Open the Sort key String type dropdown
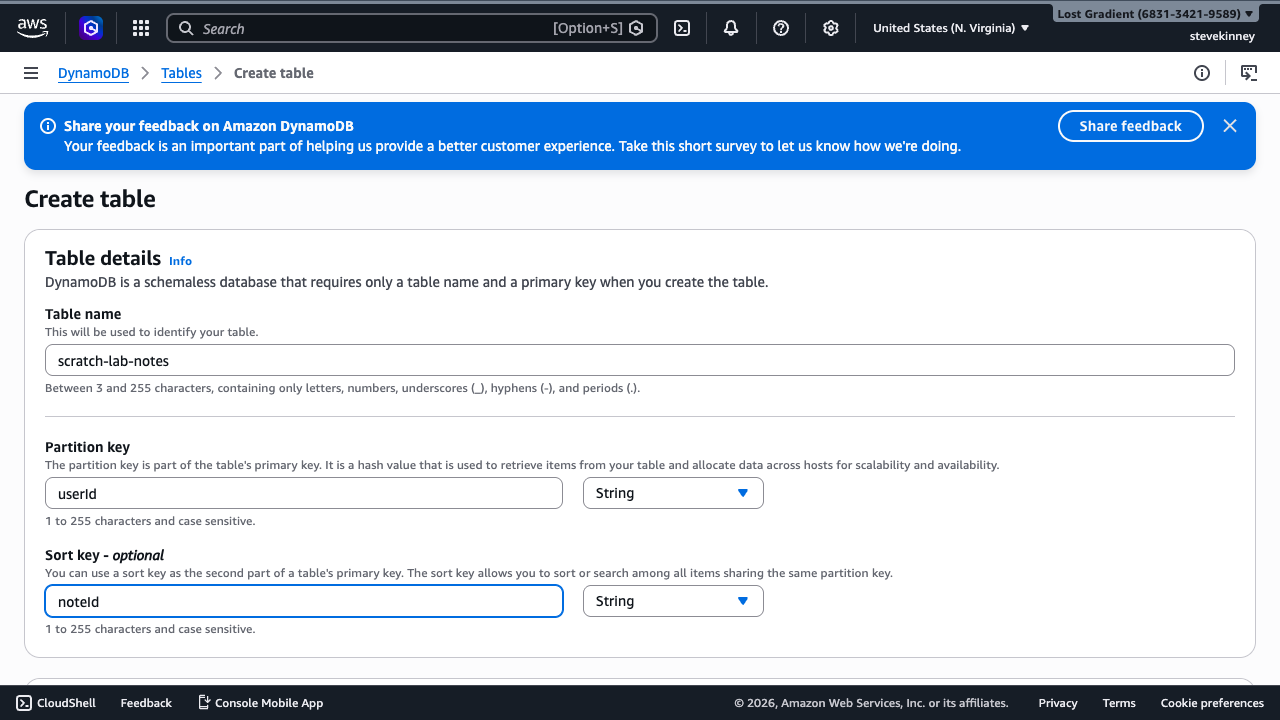The image size is (1280, 720). click(673, 601)
